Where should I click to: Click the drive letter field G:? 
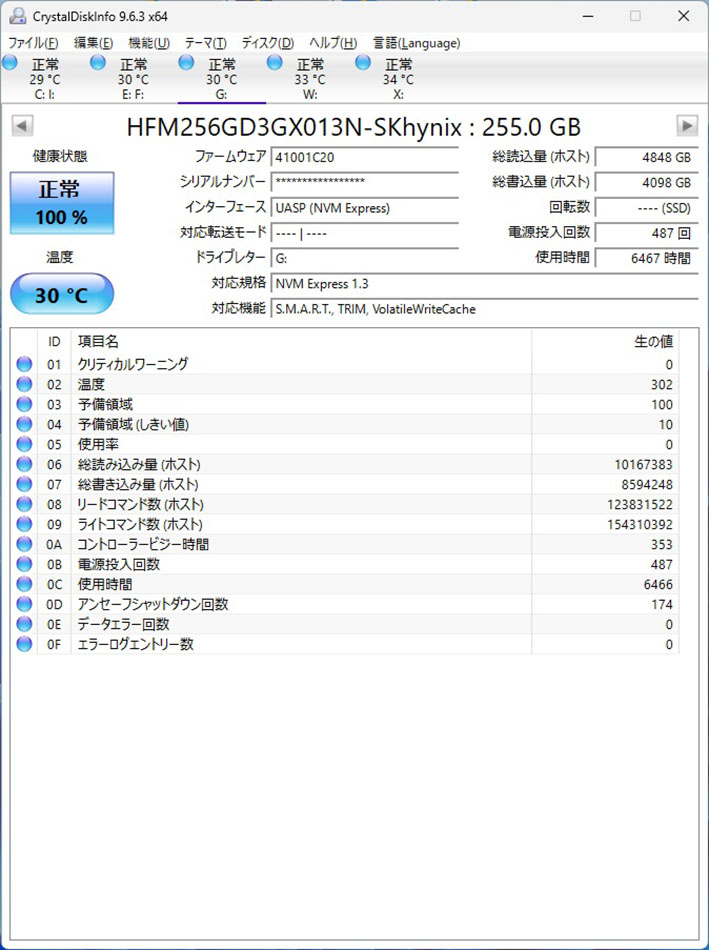click(365, 258)
